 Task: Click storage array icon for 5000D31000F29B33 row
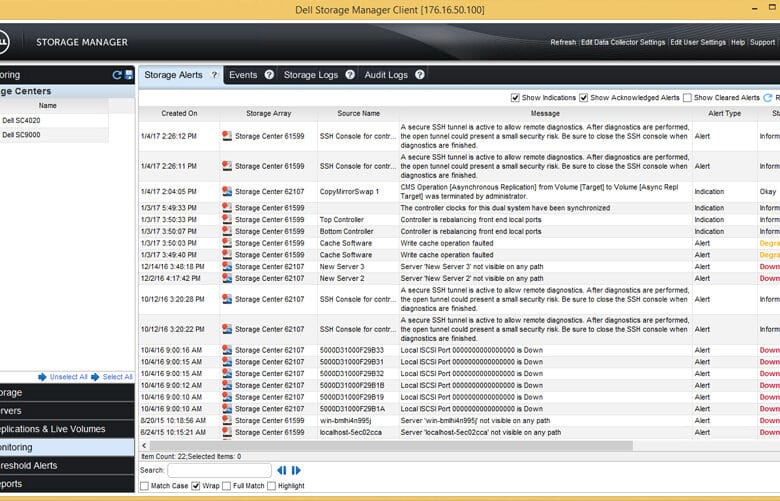pyautogui.click(x=227, y=350)
